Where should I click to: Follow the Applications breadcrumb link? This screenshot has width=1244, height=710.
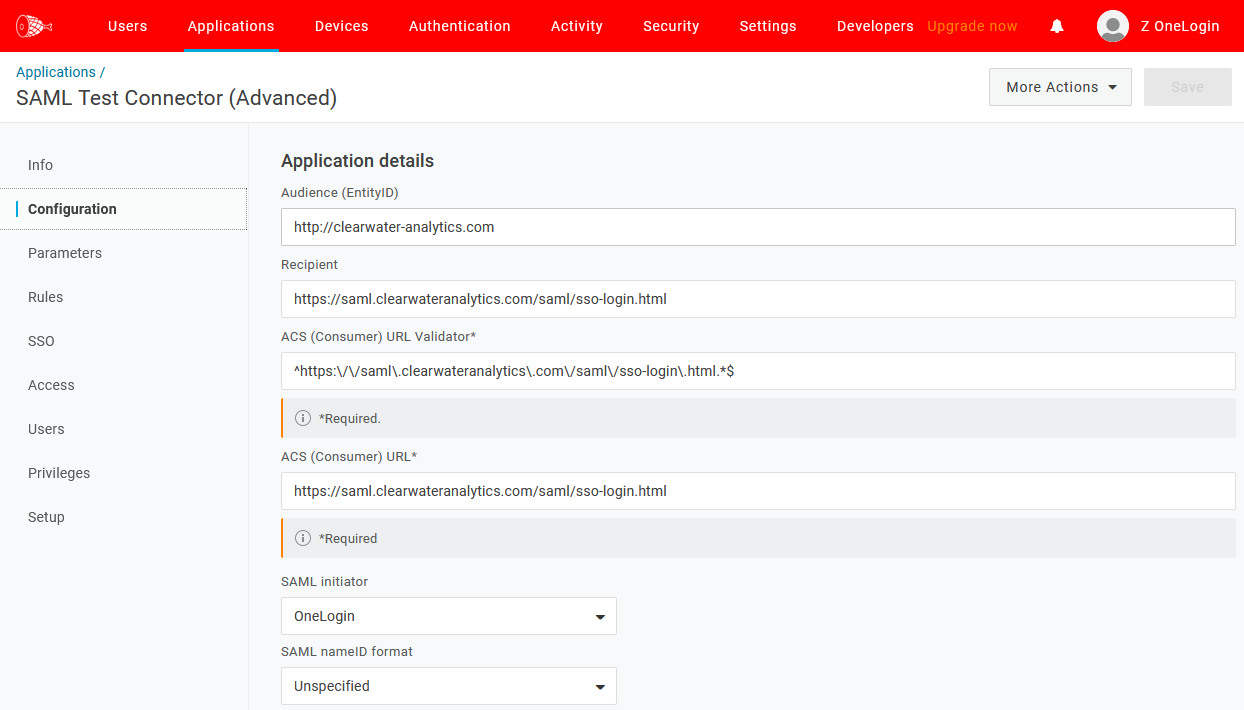click(56, 72)
